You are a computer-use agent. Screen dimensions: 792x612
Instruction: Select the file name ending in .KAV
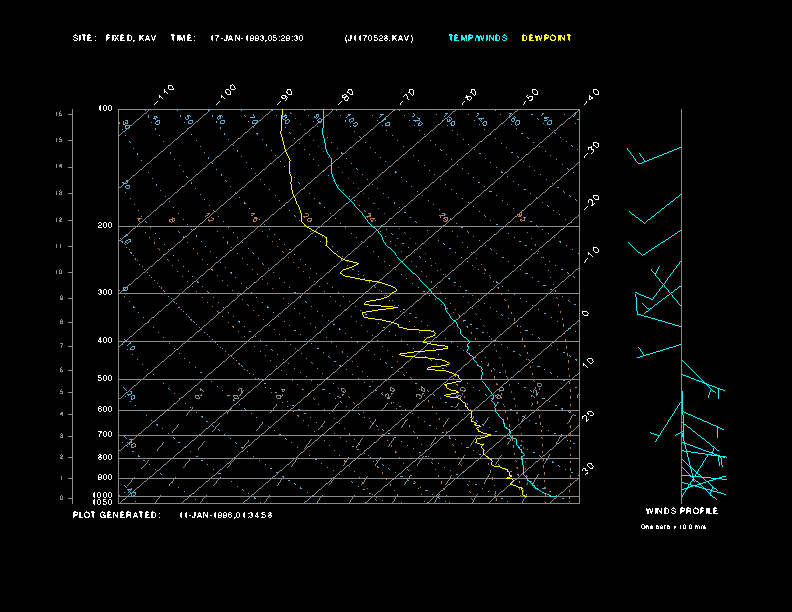point(378,38)
